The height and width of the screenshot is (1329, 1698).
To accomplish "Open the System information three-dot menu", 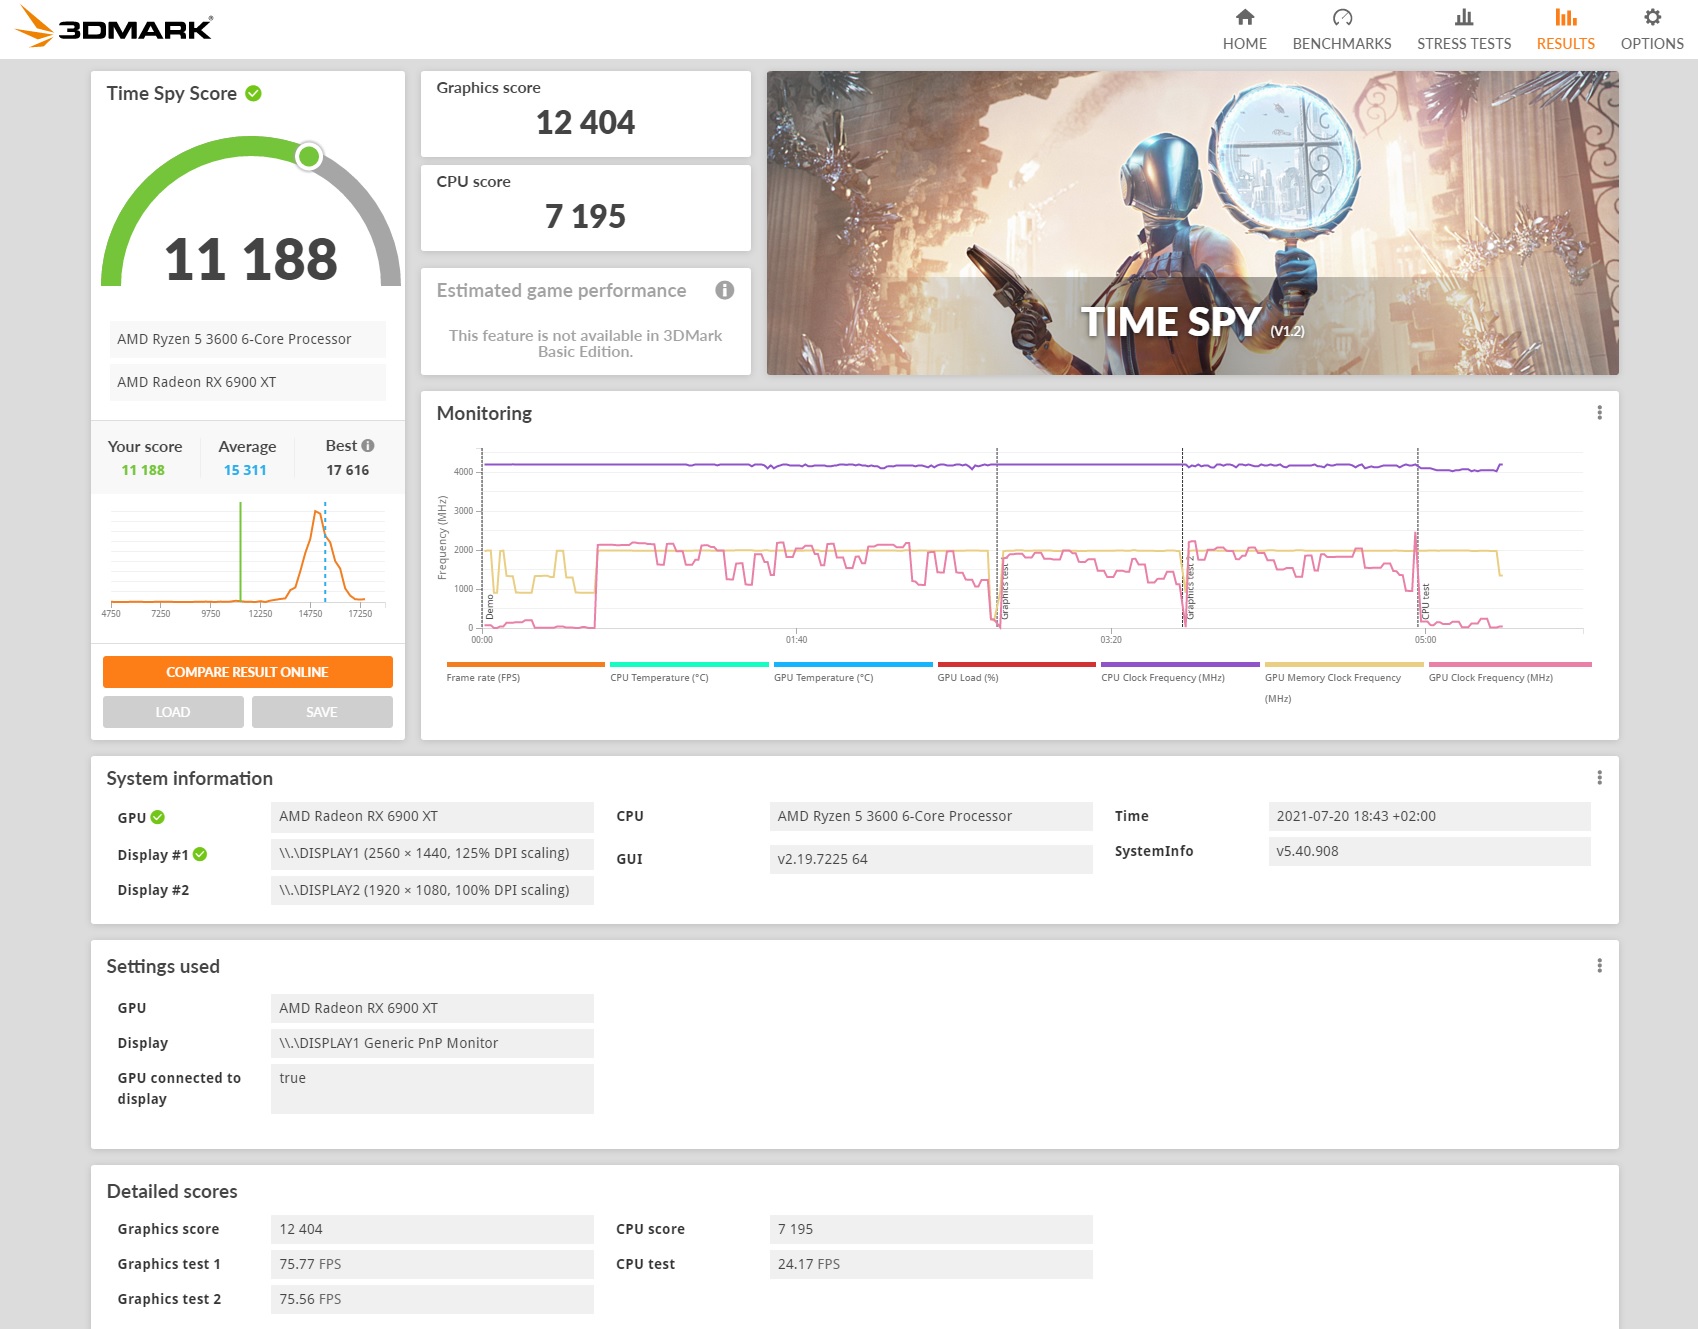I will point(1599,778).
